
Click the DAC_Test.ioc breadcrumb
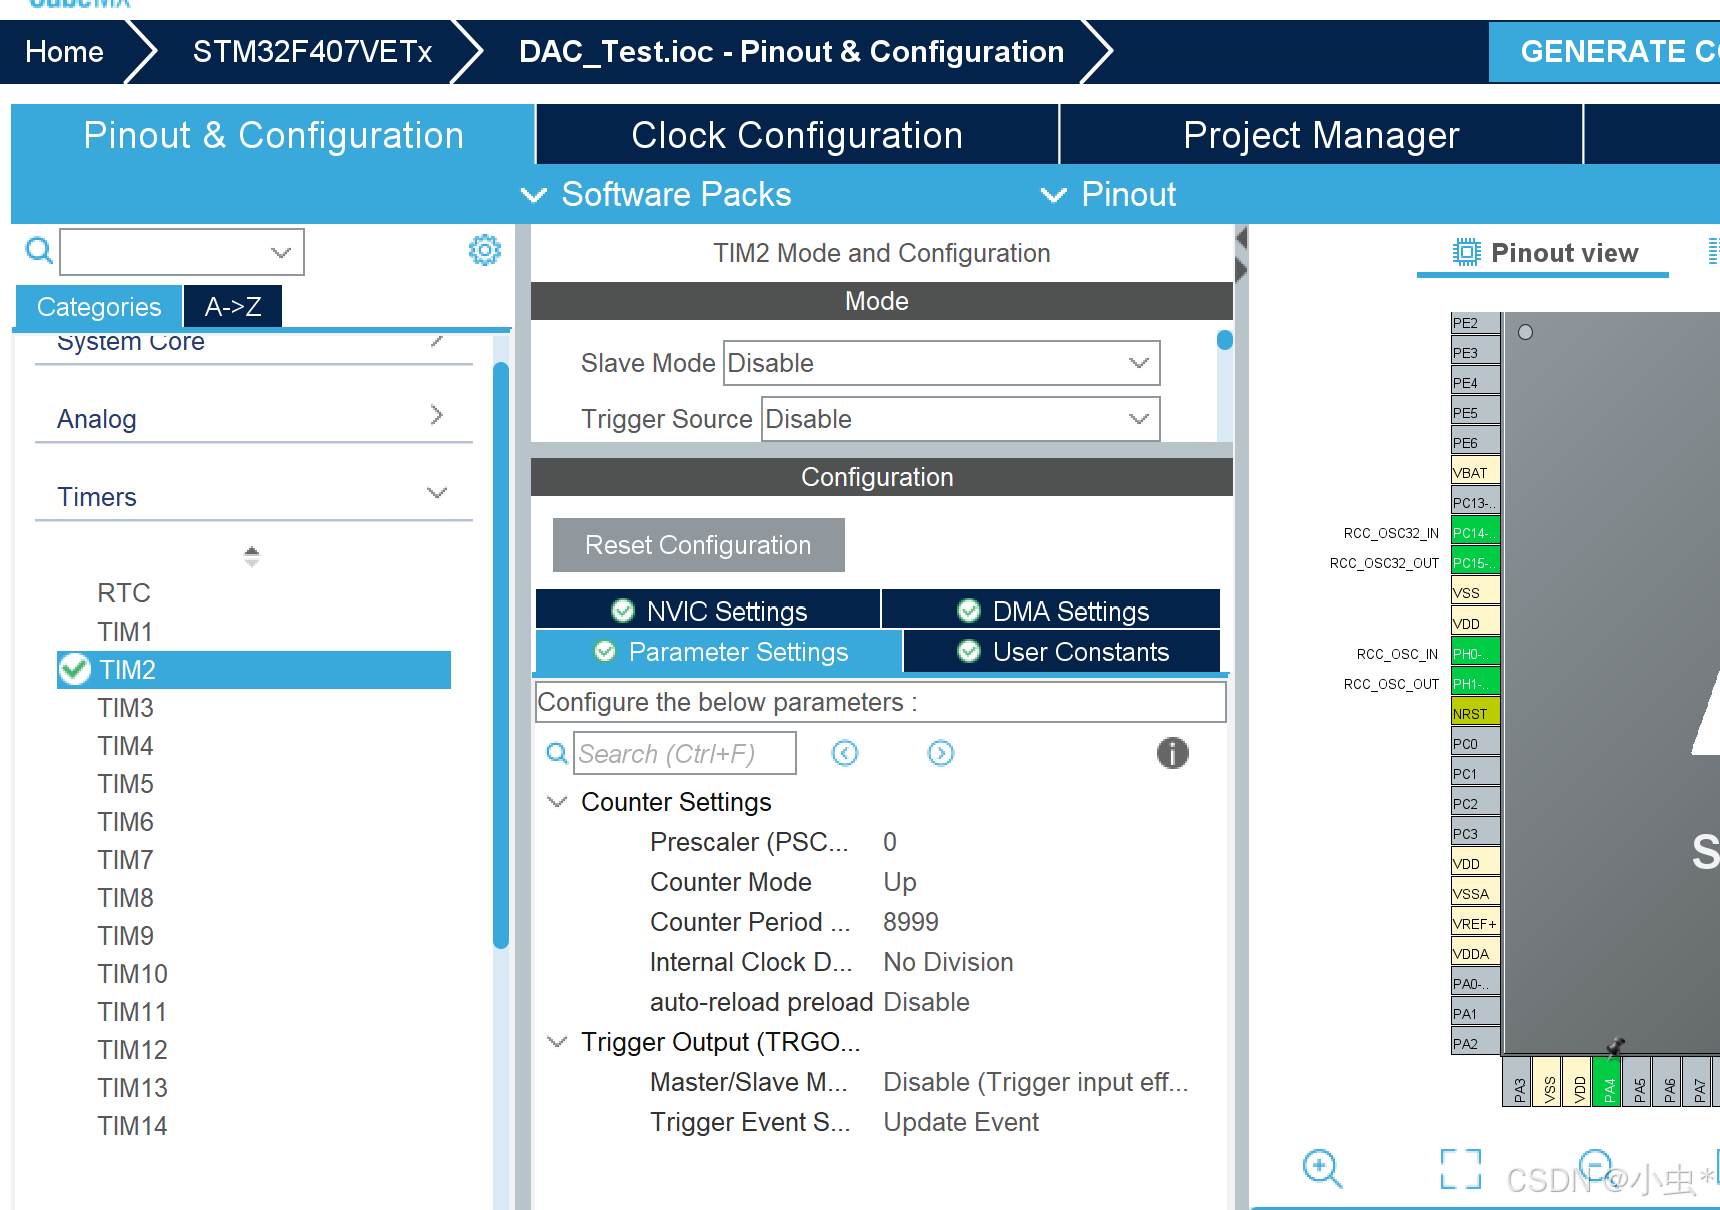coord(791,51)
